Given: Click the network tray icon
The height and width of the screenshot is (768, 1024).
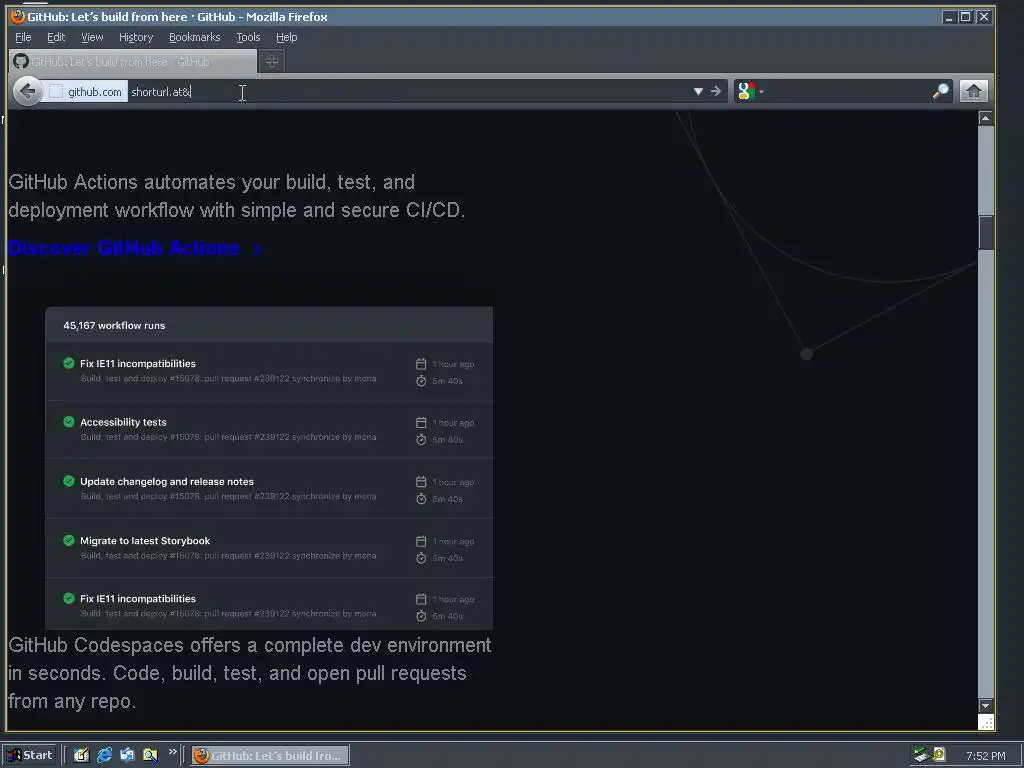Looking at the screenshot, I should (921, 756).
